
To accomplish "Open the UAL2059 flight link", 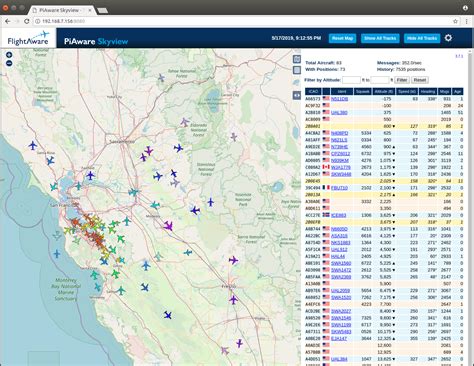I will (340, 290).
